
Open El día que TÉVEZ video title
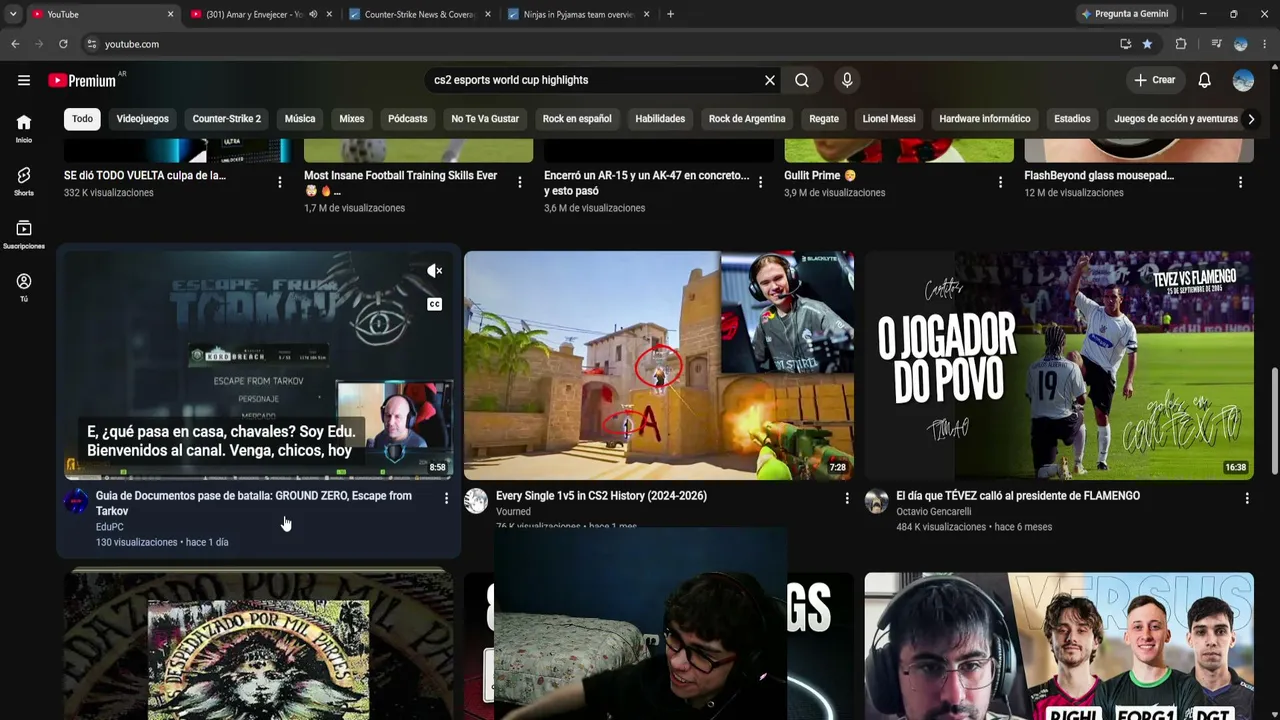1018,496
